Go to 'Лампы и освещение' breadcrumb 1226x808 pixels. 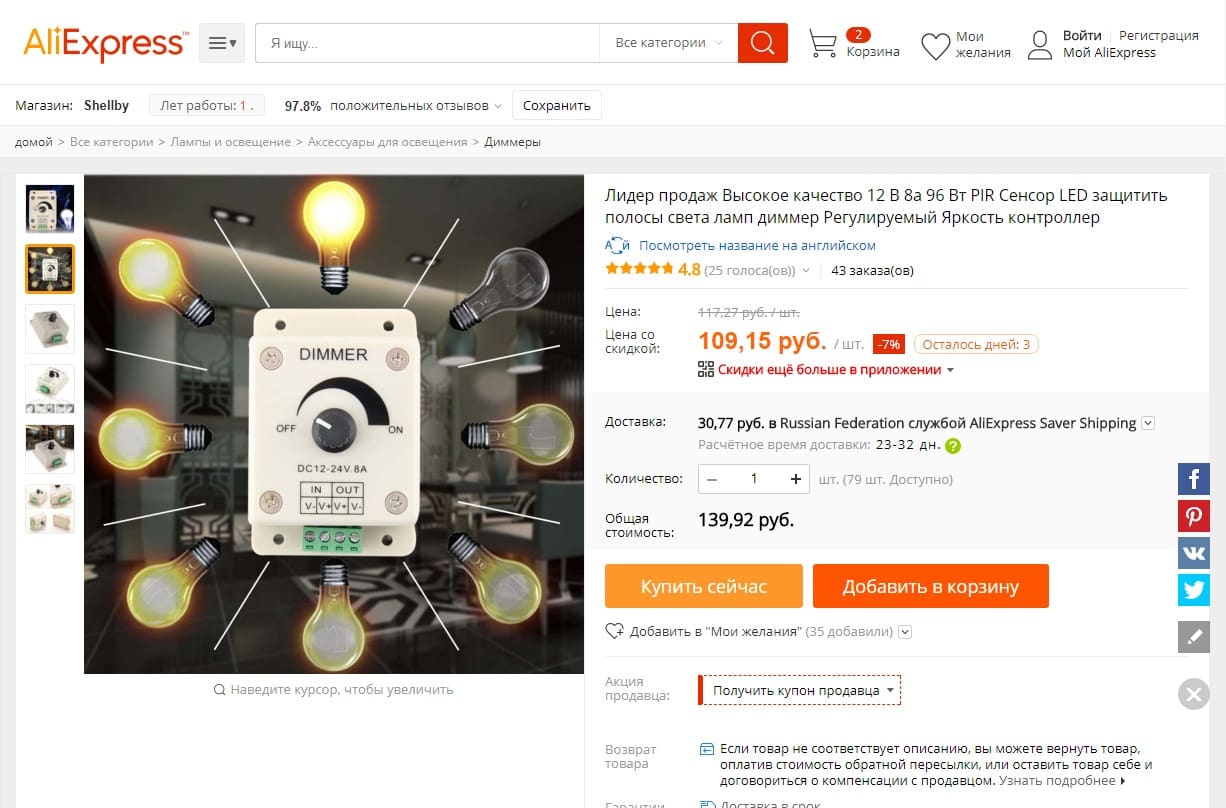point(230,142)
